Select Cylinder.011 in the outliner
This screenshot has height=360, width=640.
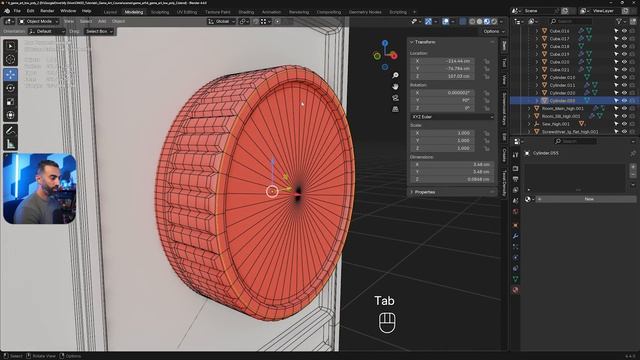click(x=562, y=85)
